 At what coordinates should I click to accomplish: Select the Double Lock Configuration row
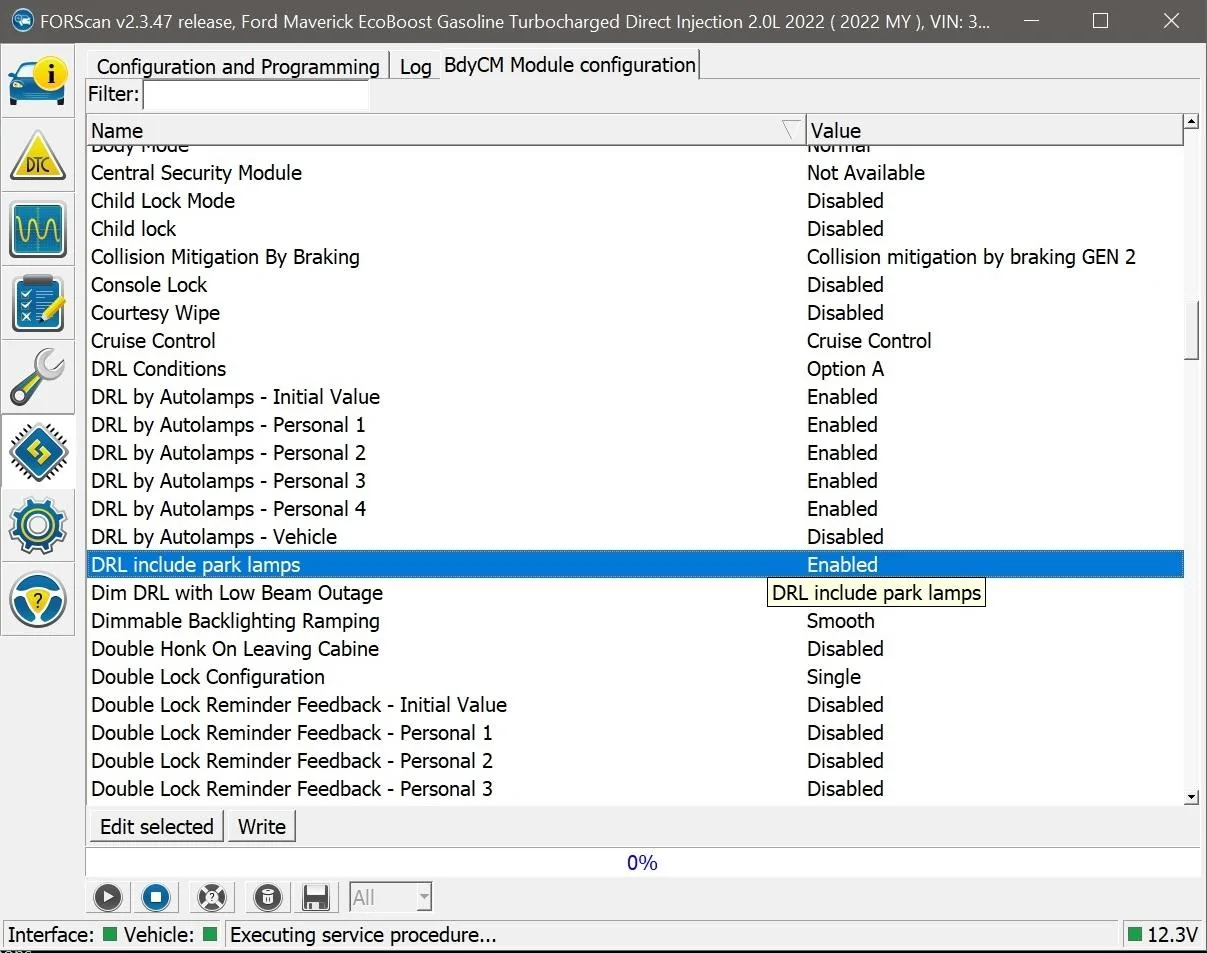click(635, 677)
